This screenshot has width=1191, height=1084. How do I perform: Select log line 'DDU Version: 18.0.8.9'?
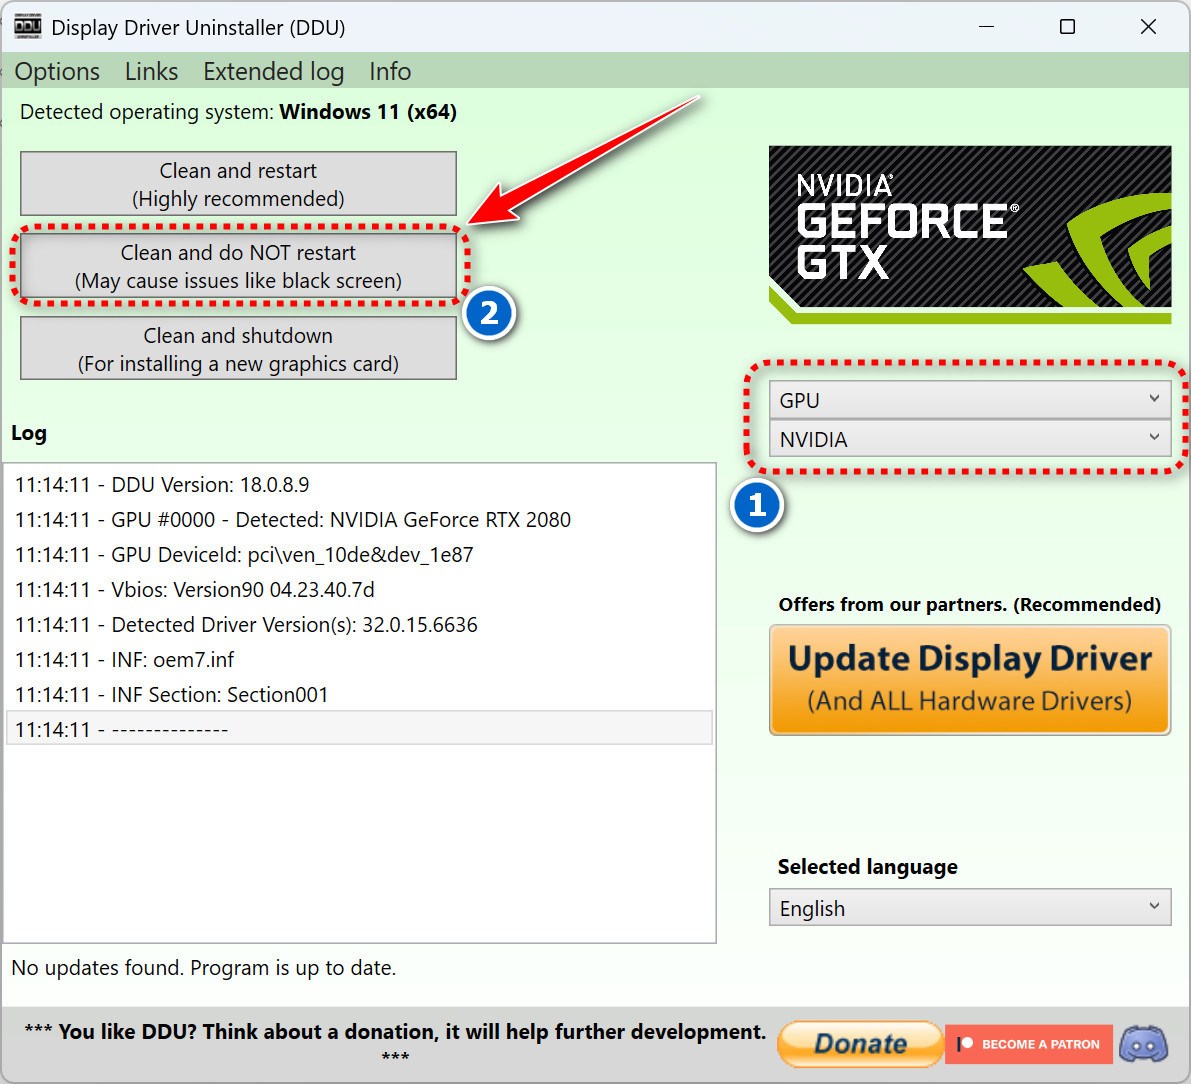(x=359, y=485)
